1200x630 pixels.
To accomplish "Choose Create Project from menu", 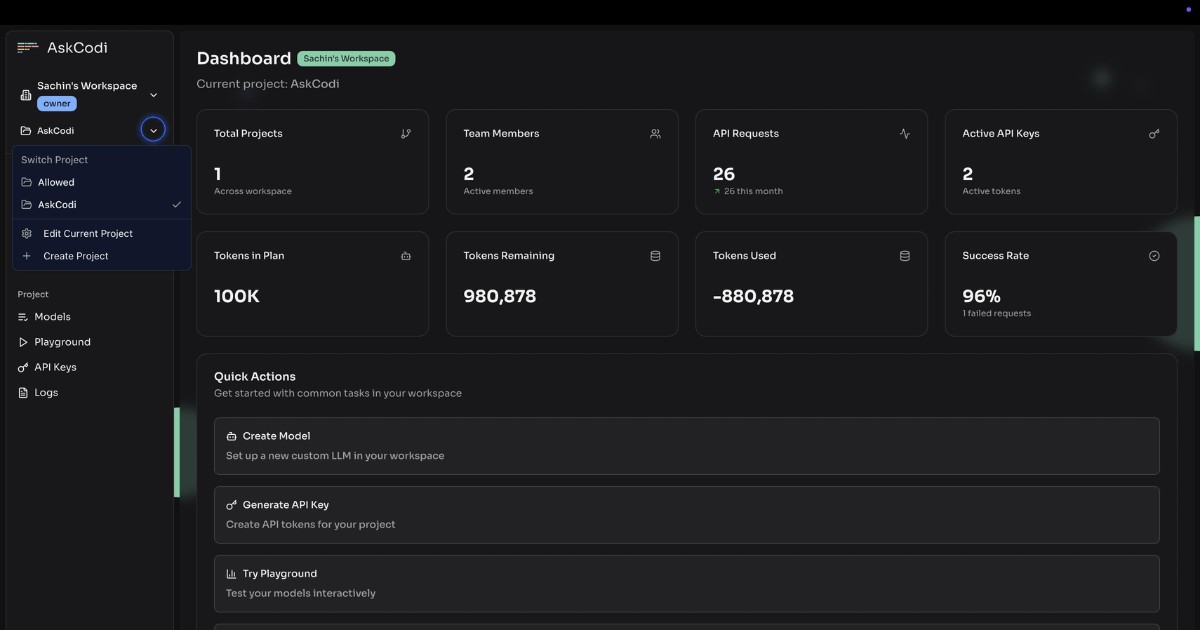I will pos(101,256).
